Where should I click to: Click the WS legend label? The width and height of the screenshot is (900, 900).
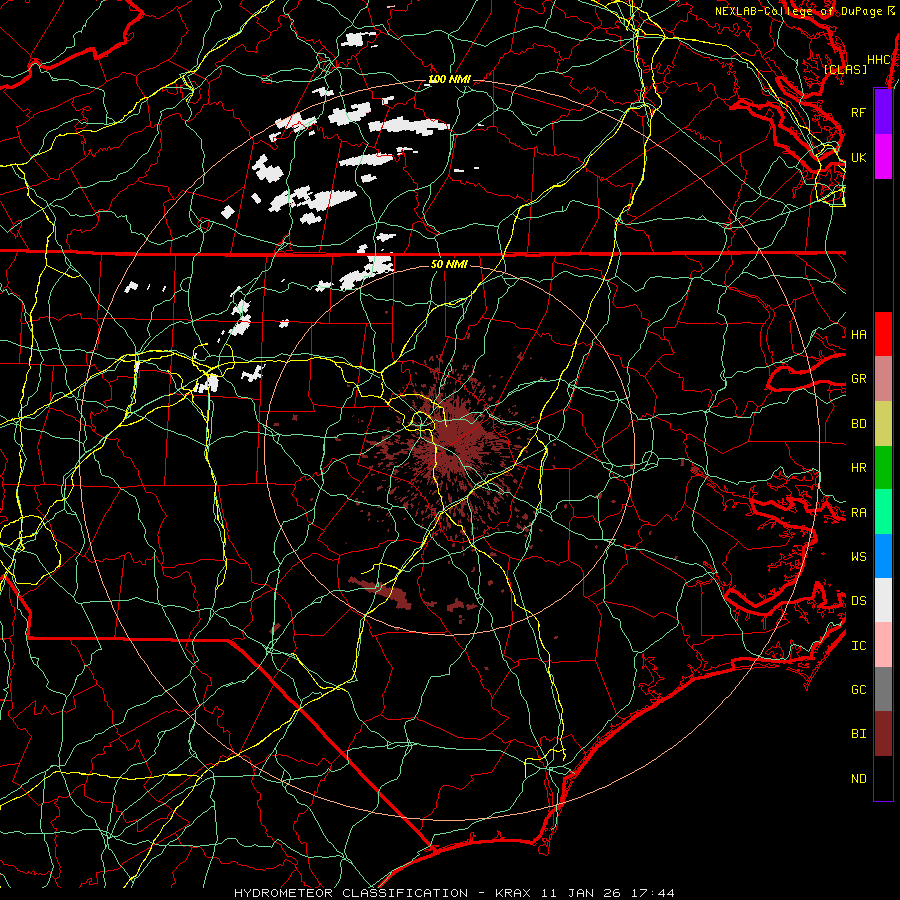(858, 556)
